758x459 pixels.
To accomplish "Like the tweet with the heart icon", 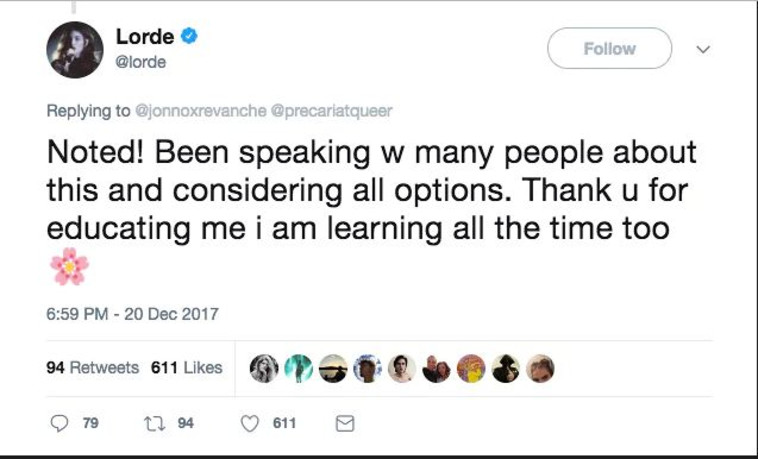I will pos(251,424).
